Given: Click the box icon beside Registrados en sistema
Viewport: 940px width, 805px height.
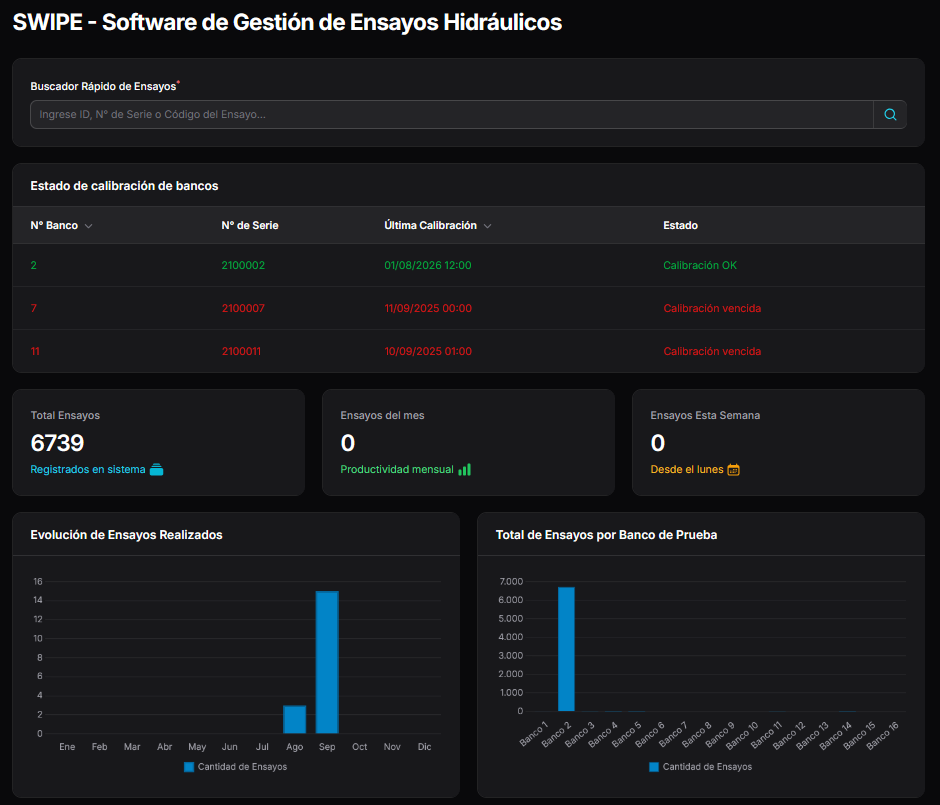Looking at the screenshot, I should 156,469.
